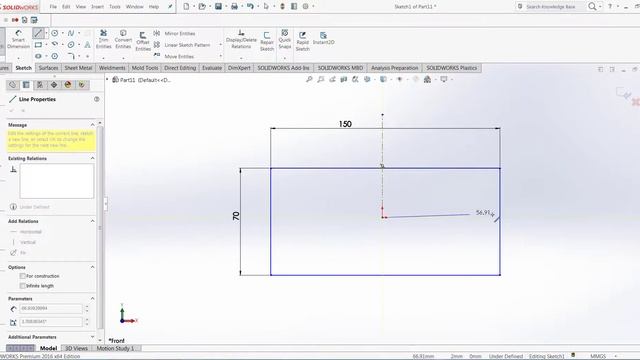Select the 150 dimension in sketch

tap(345, 124)
